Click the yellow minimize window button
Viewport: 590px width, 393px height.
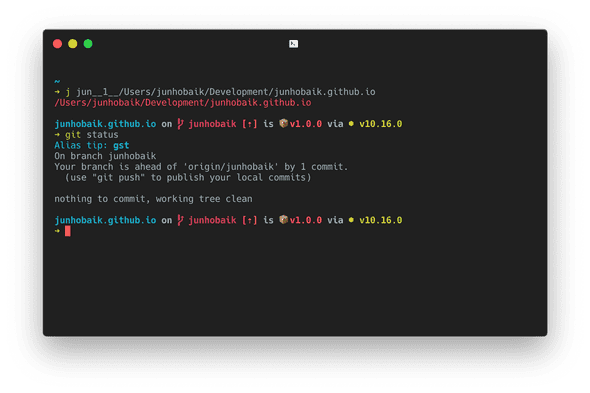tap(73, 44)
